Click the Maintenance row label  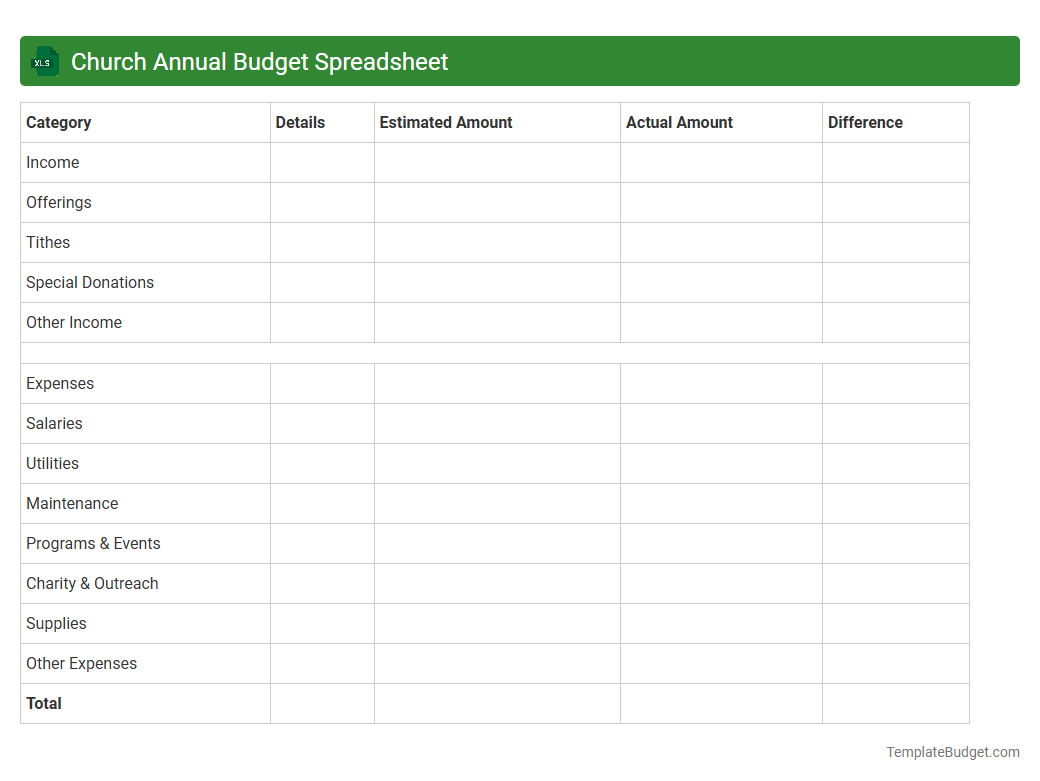[x=72, y=503]
